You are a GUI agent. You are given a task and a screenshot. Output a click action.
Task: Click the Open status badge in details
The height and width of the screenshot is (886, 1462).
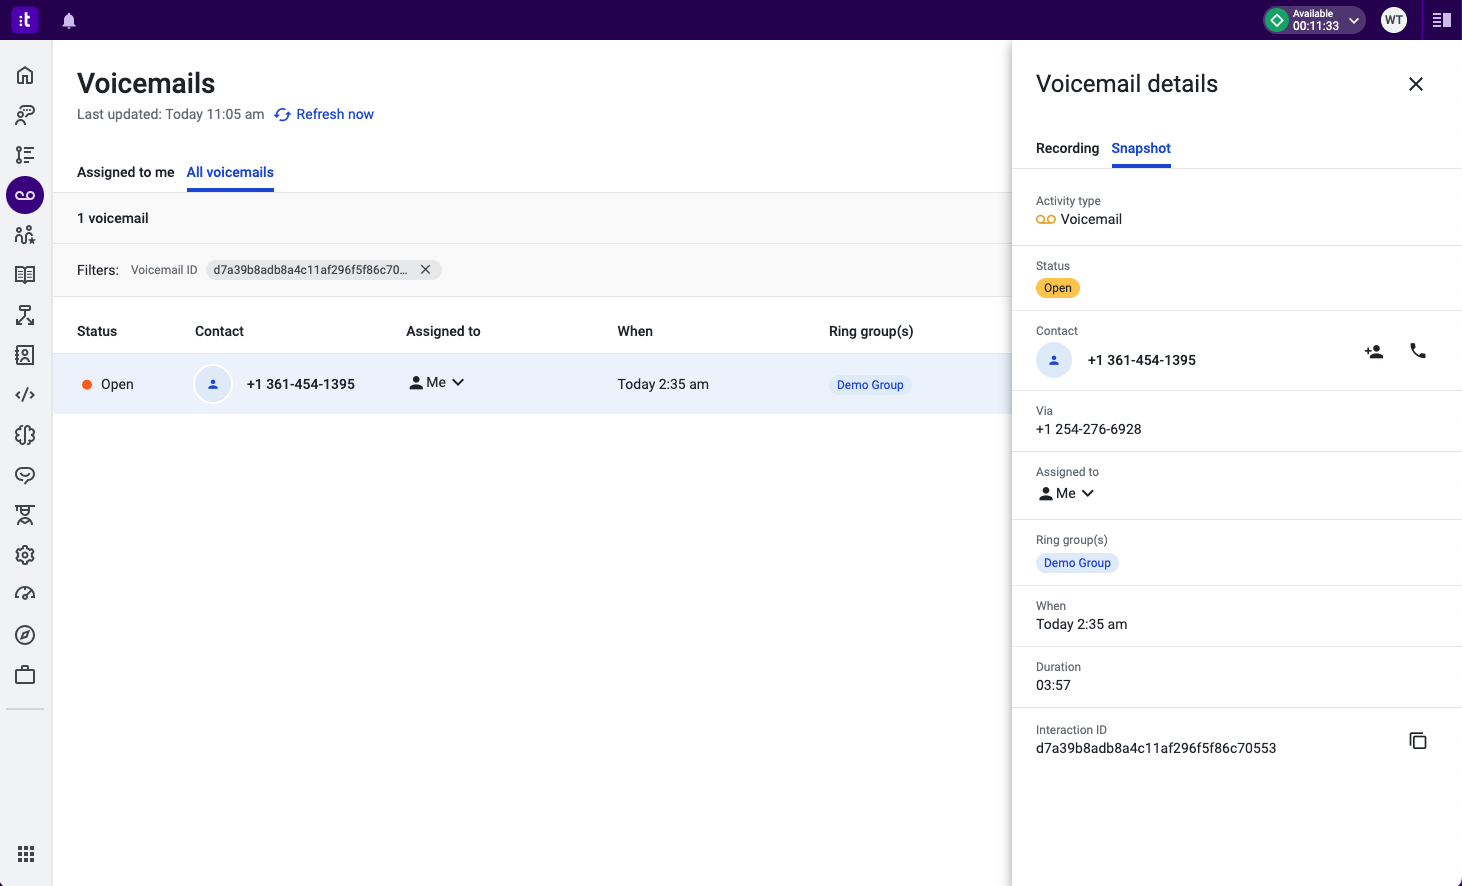click(x=1058, y=288)
